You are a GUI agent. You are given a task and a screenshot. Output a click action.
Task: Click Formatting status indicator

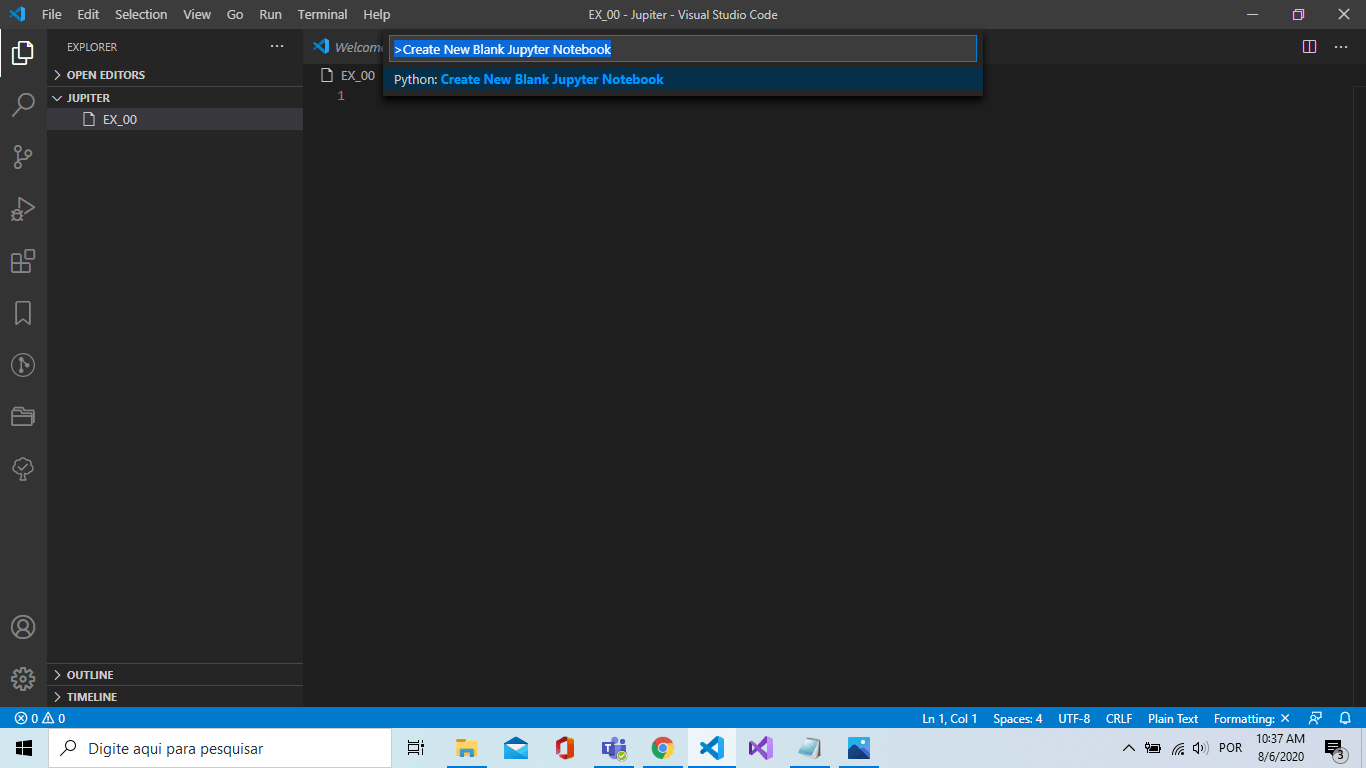[1252, 718]
